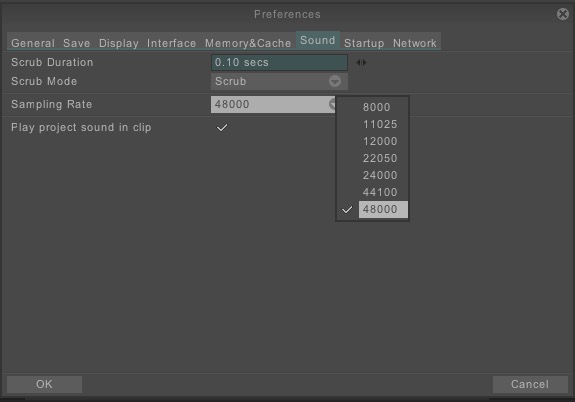575x402 pixels.
Task: Select the Sound tab
Action: pos(318,40)
